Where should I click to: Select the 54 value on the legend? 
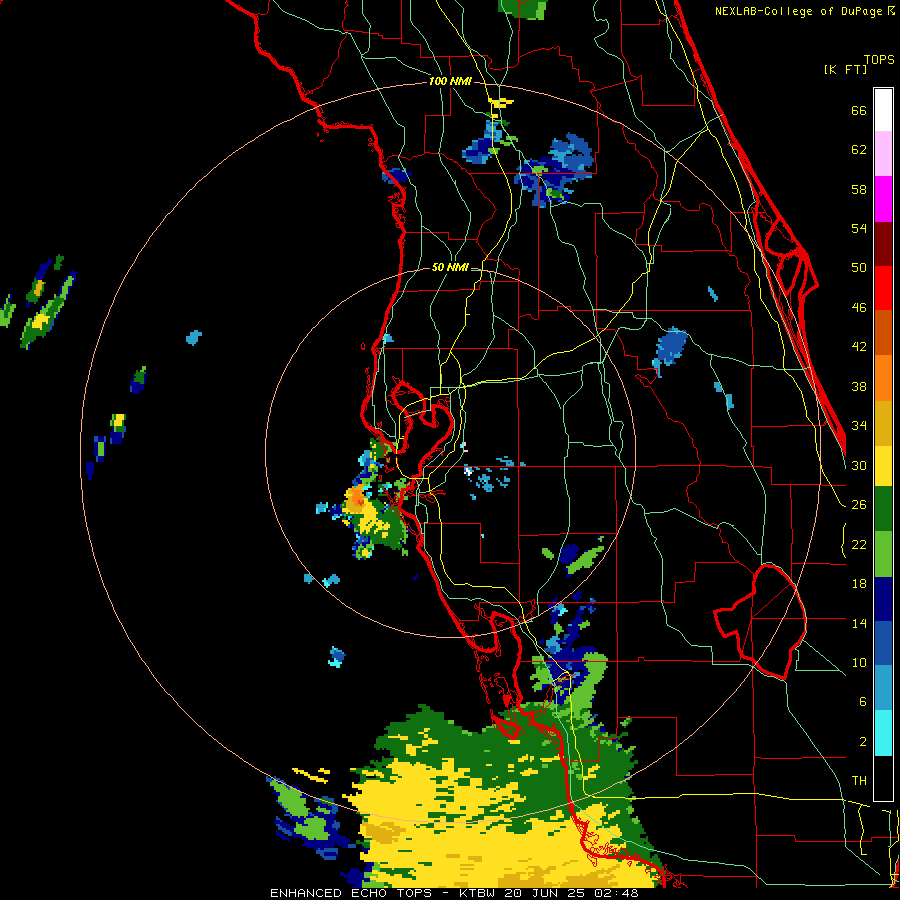tap(859, 228)
